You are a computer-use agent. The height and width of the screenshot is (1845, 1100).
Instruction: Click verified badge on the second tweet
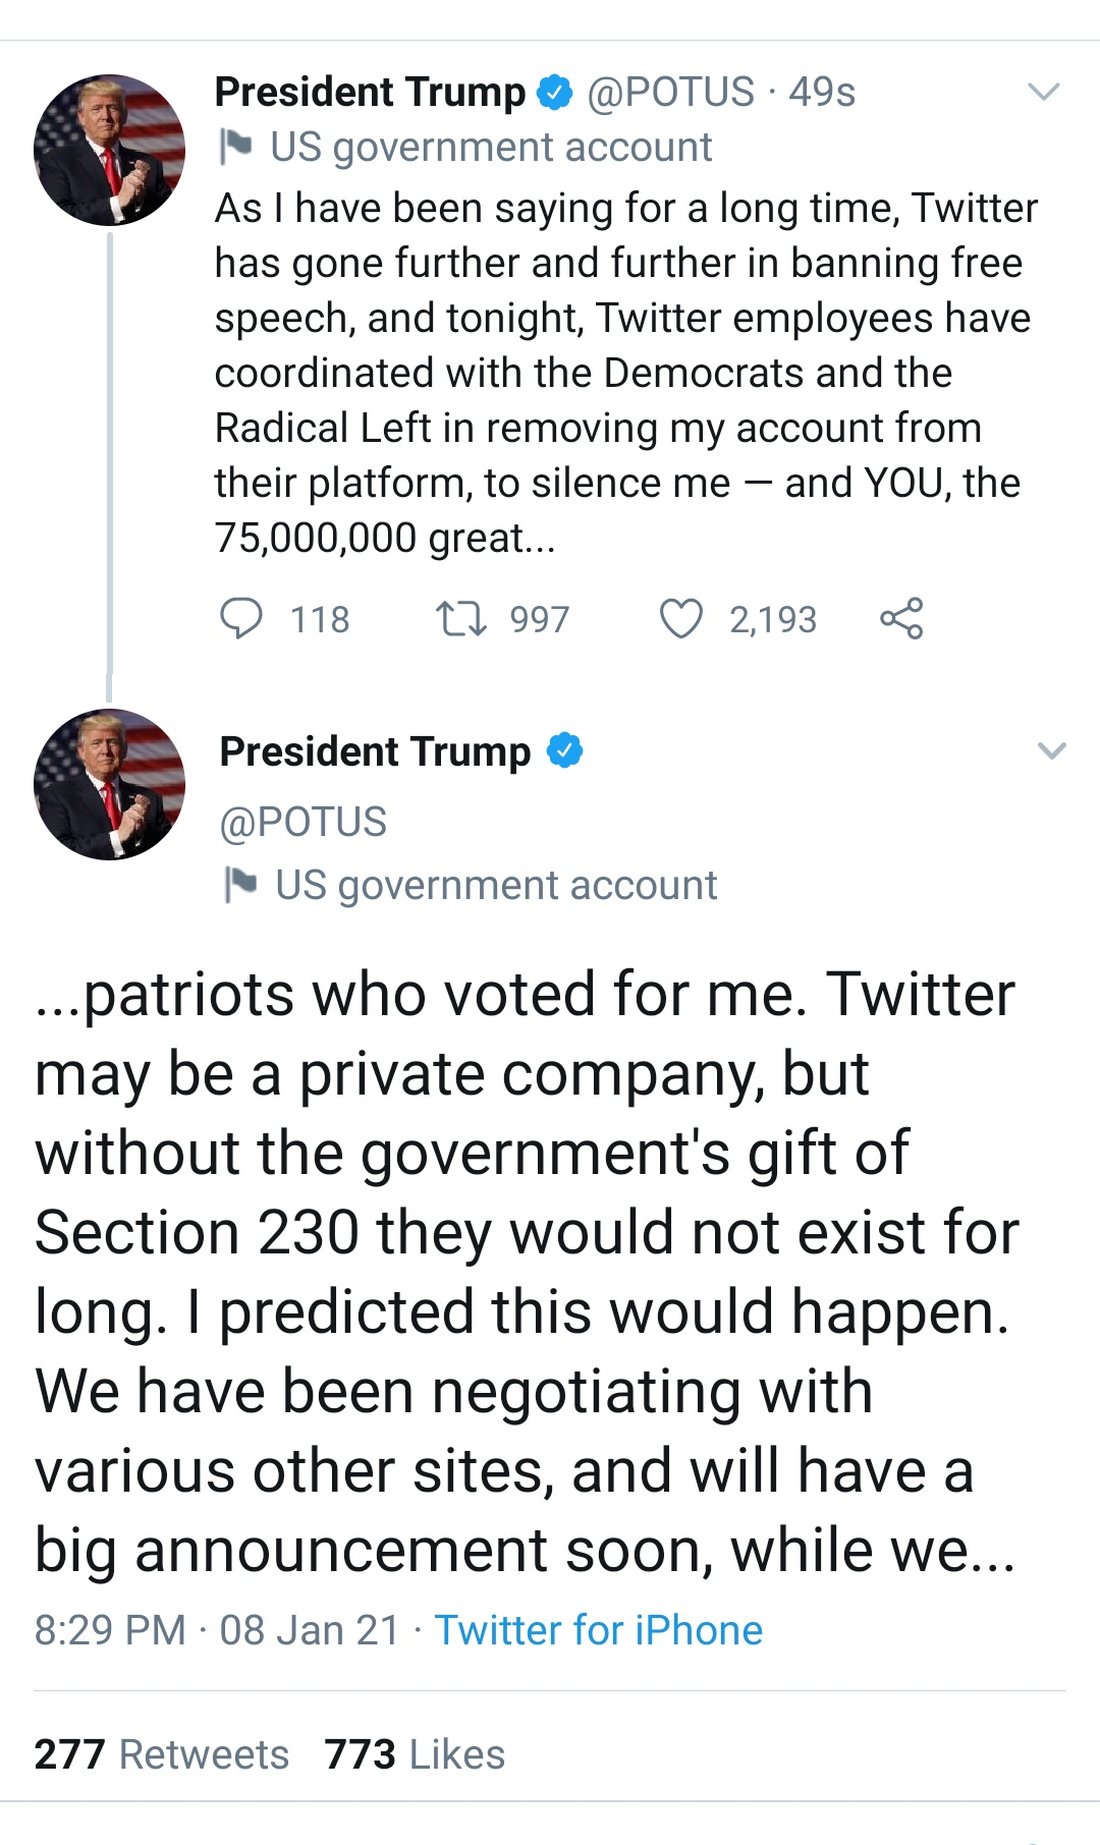[565, 751]
